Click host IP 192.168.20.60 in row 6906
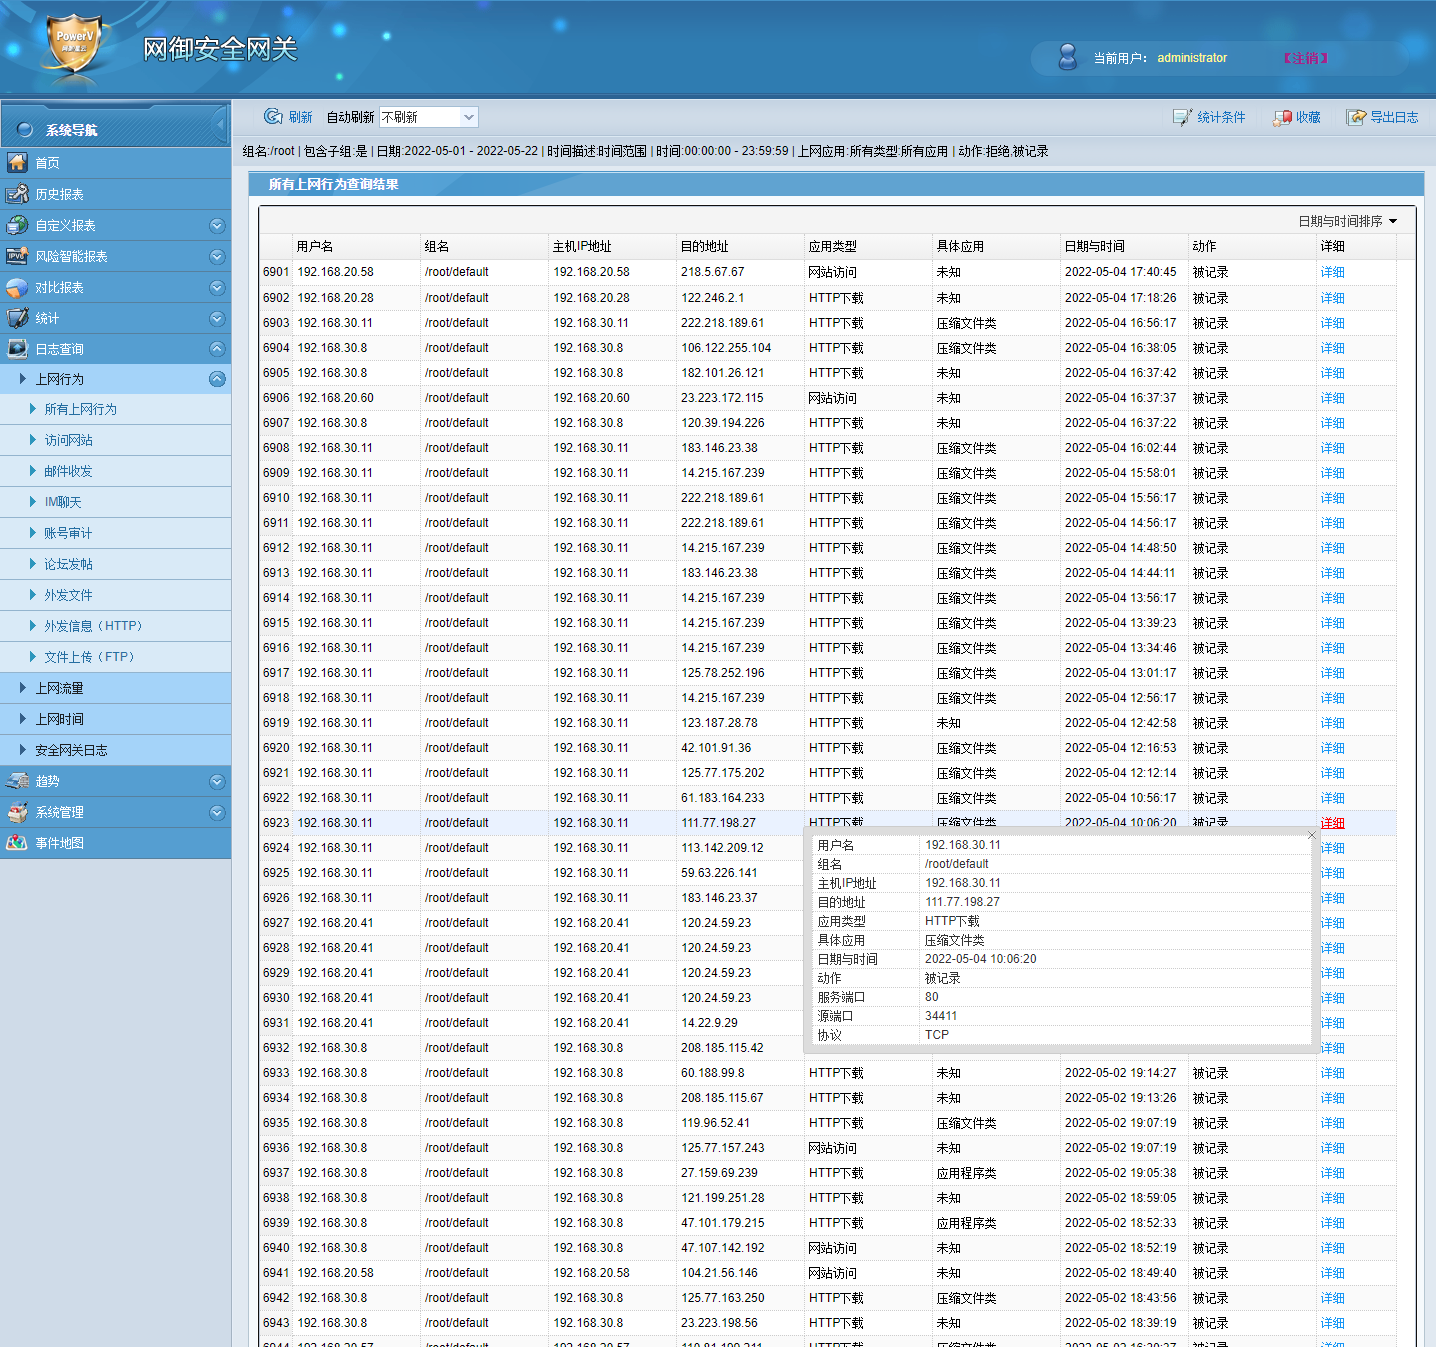Viewport: 1436px width, 1347px height. point(592,398)
